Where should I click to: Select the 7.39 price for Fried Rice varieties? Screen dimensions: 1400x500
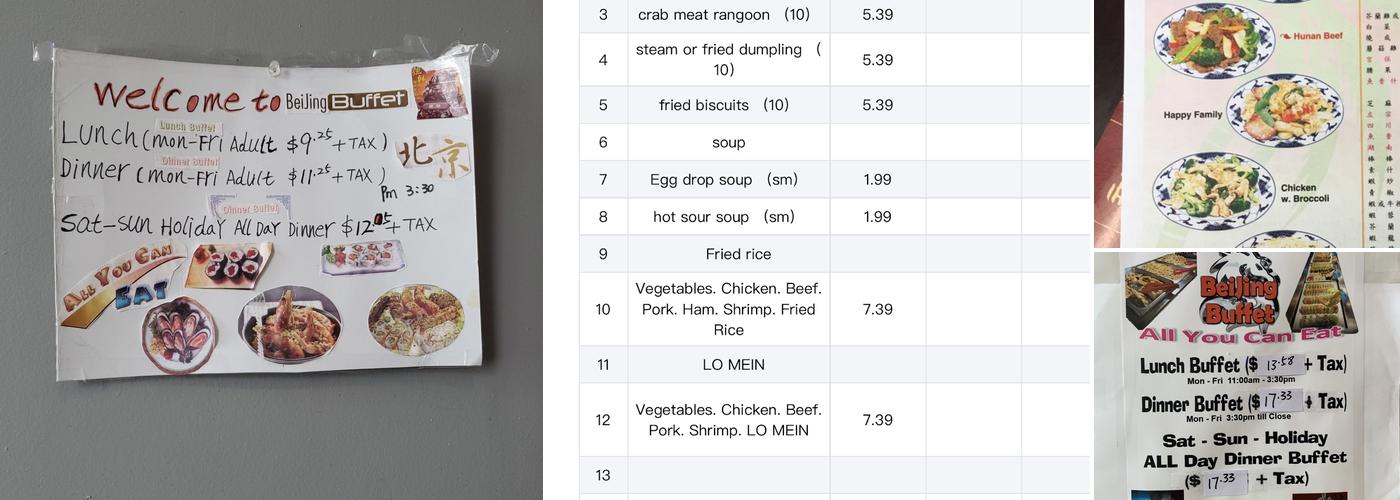pyautogui.click(x=877, y=309)
